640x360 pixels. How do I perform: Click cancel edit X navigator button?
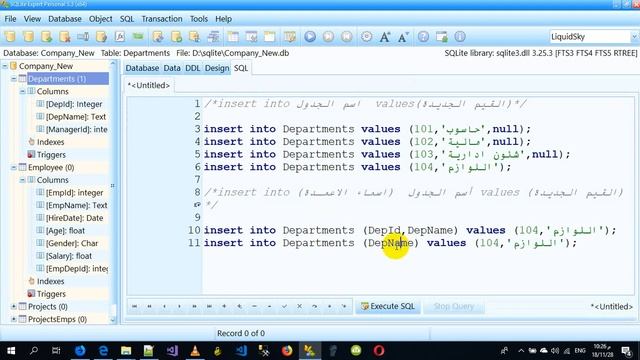299,306
